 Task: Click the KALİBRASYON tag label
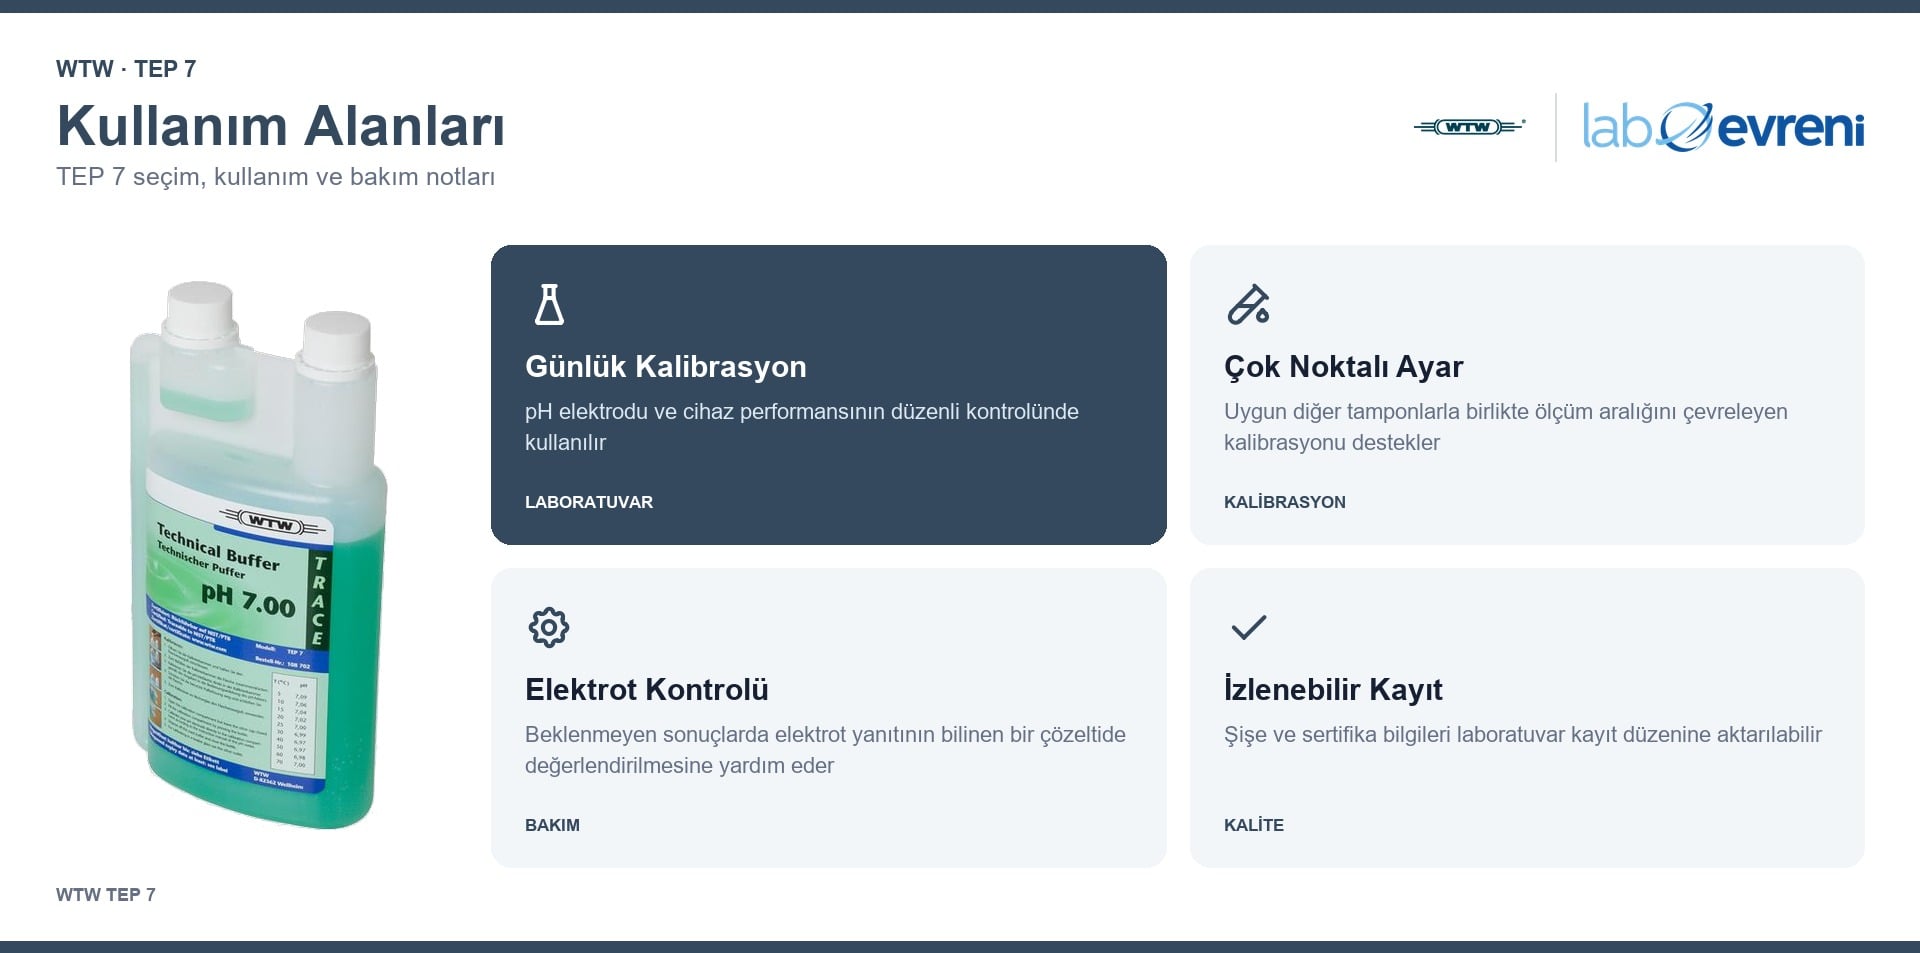[1284, 502]
